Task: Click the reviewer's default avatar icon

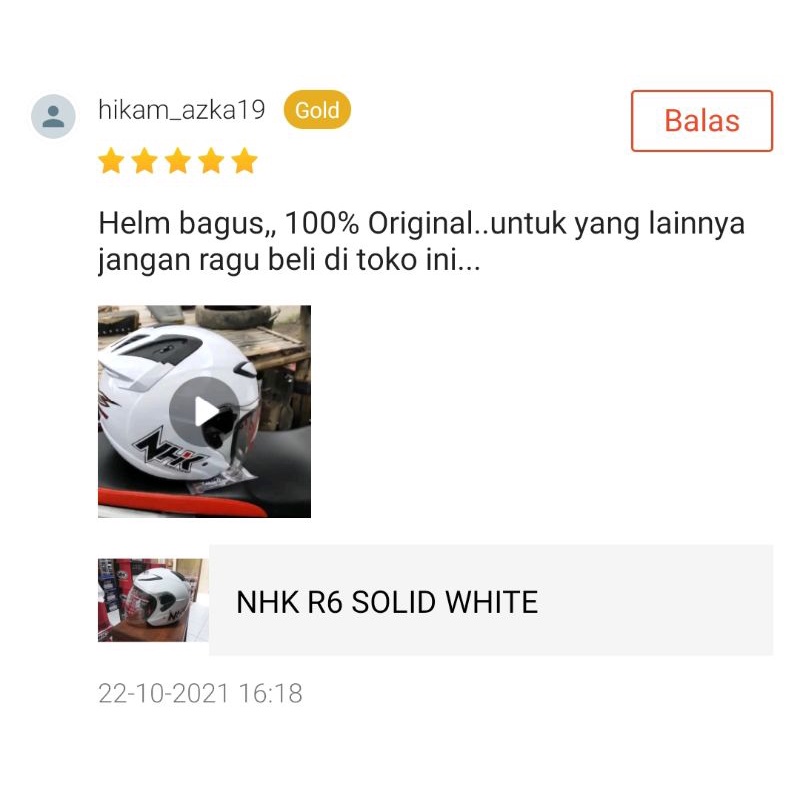Action: [x=53, y=116]
